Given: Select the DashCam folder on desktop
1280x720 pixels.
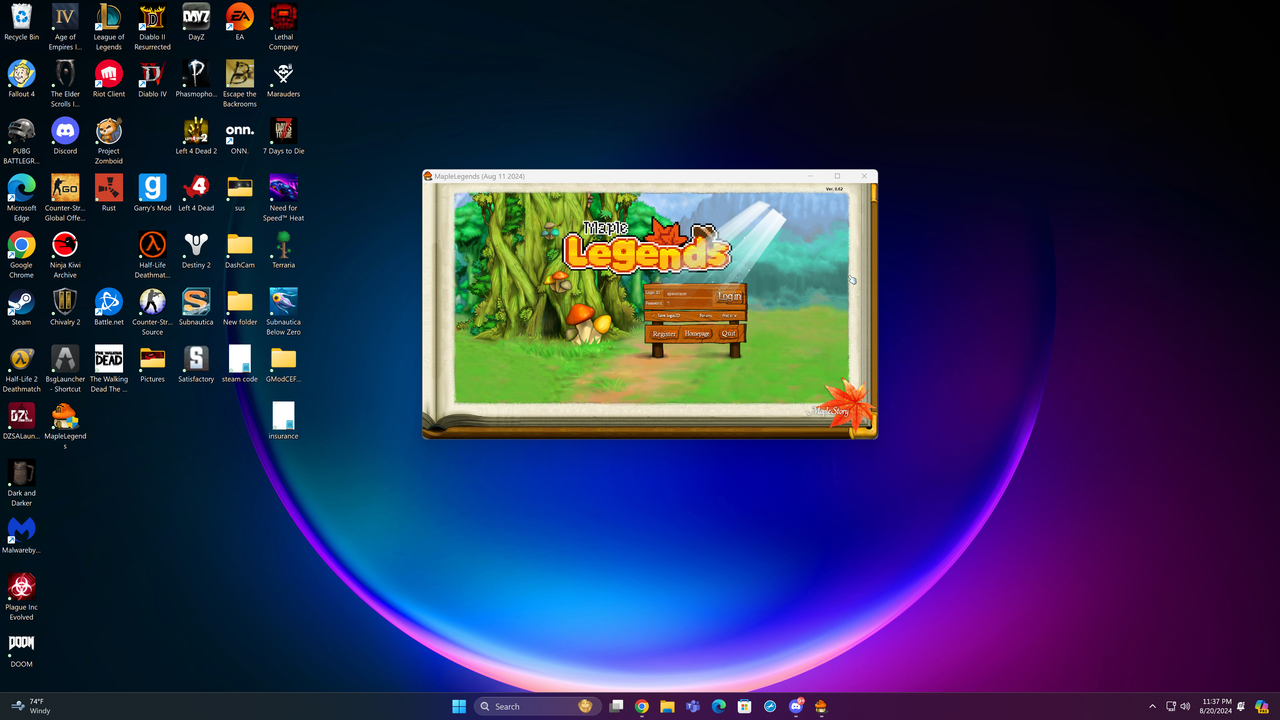Looking at the screenshot, I should [239, 250].
